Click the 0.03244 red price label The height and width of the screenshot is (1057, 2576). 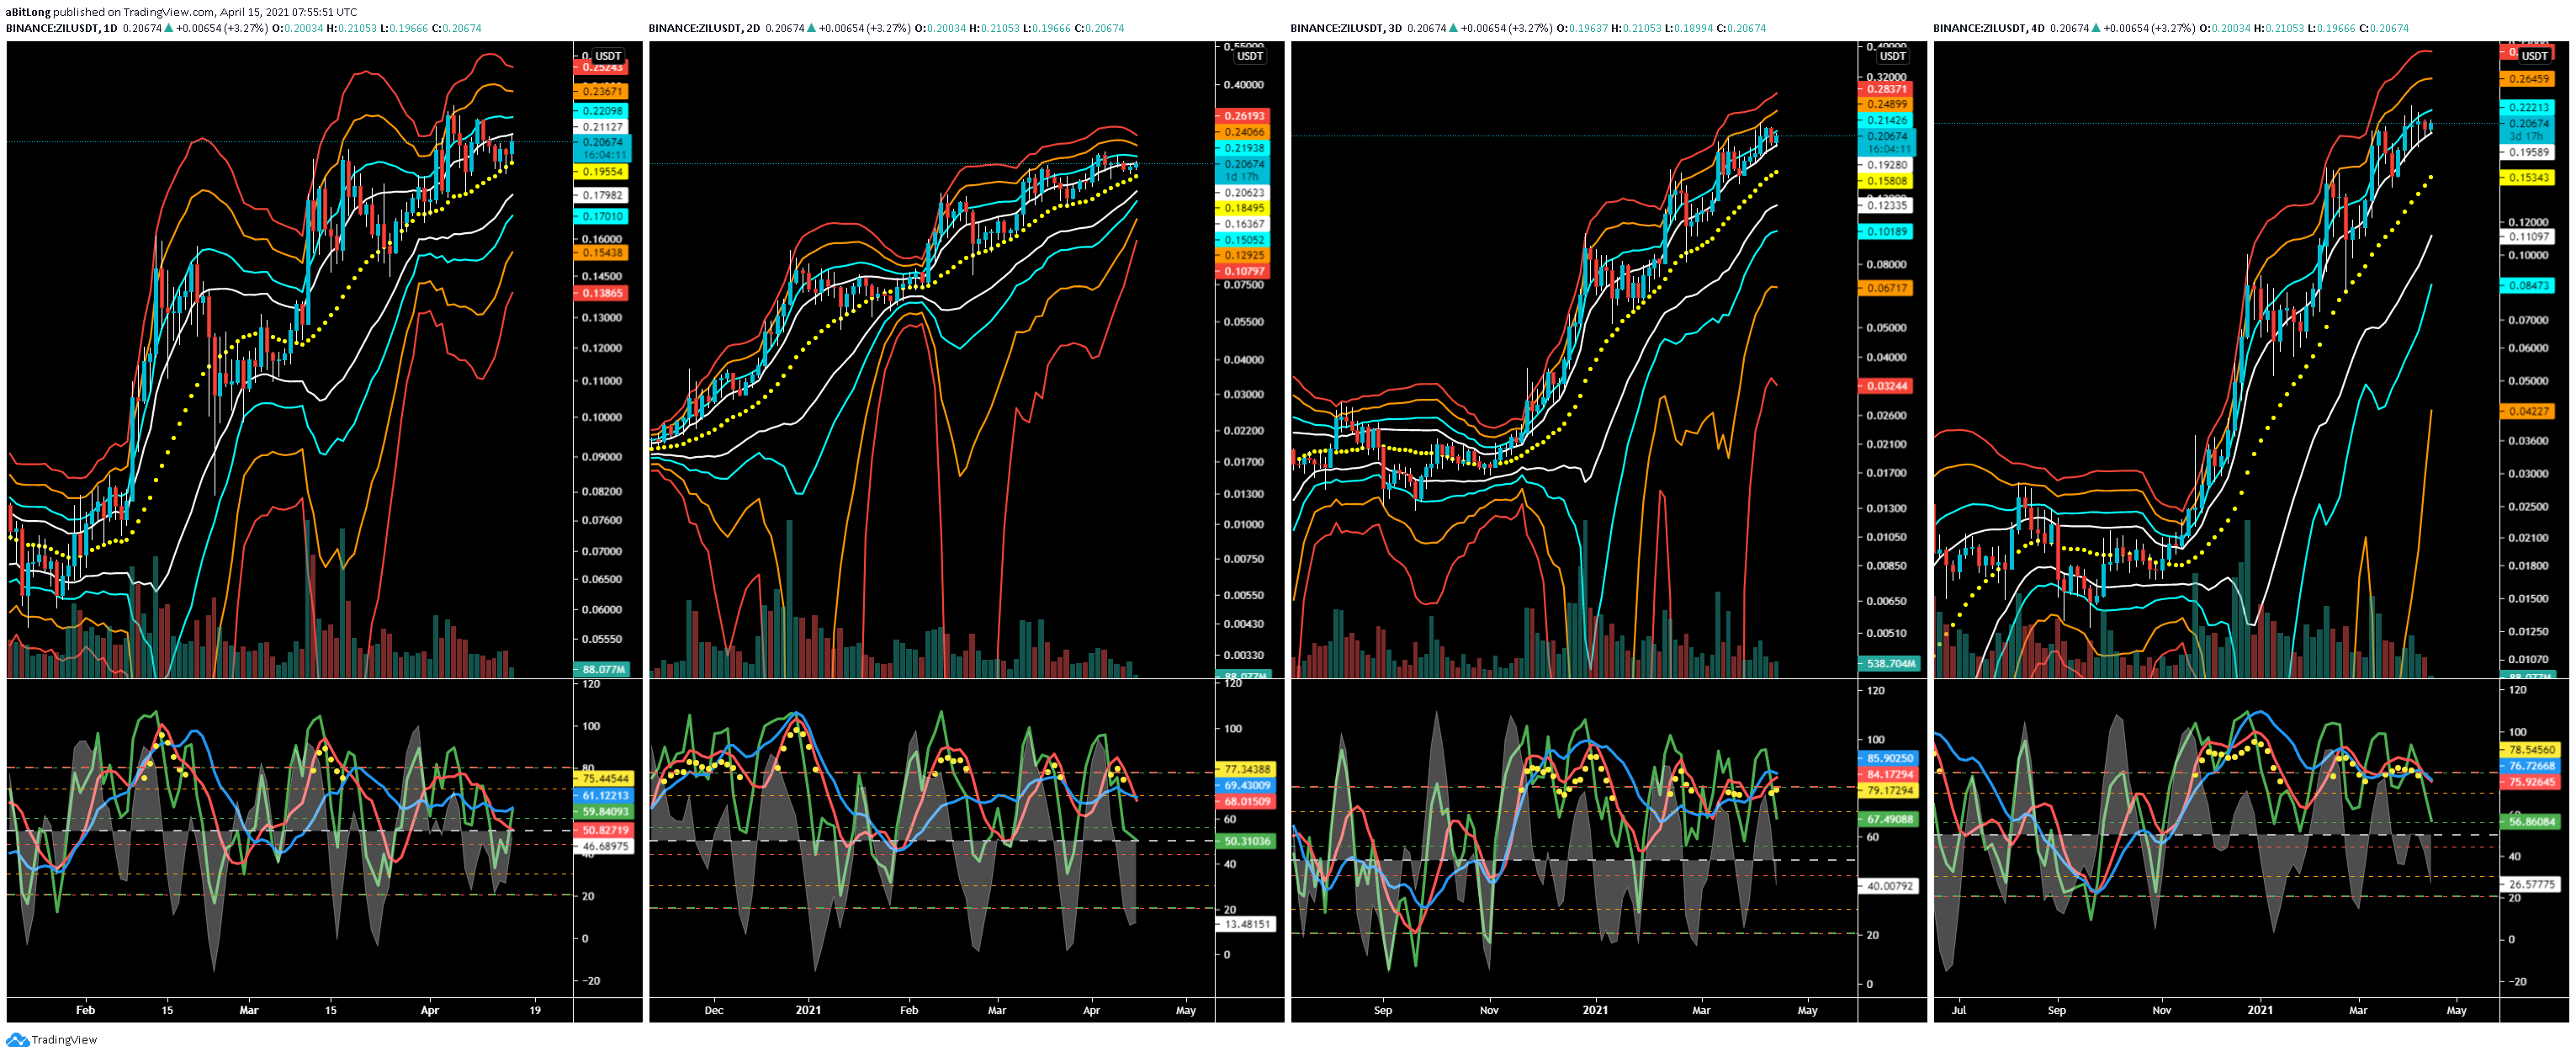click(x=1886, y=386)
